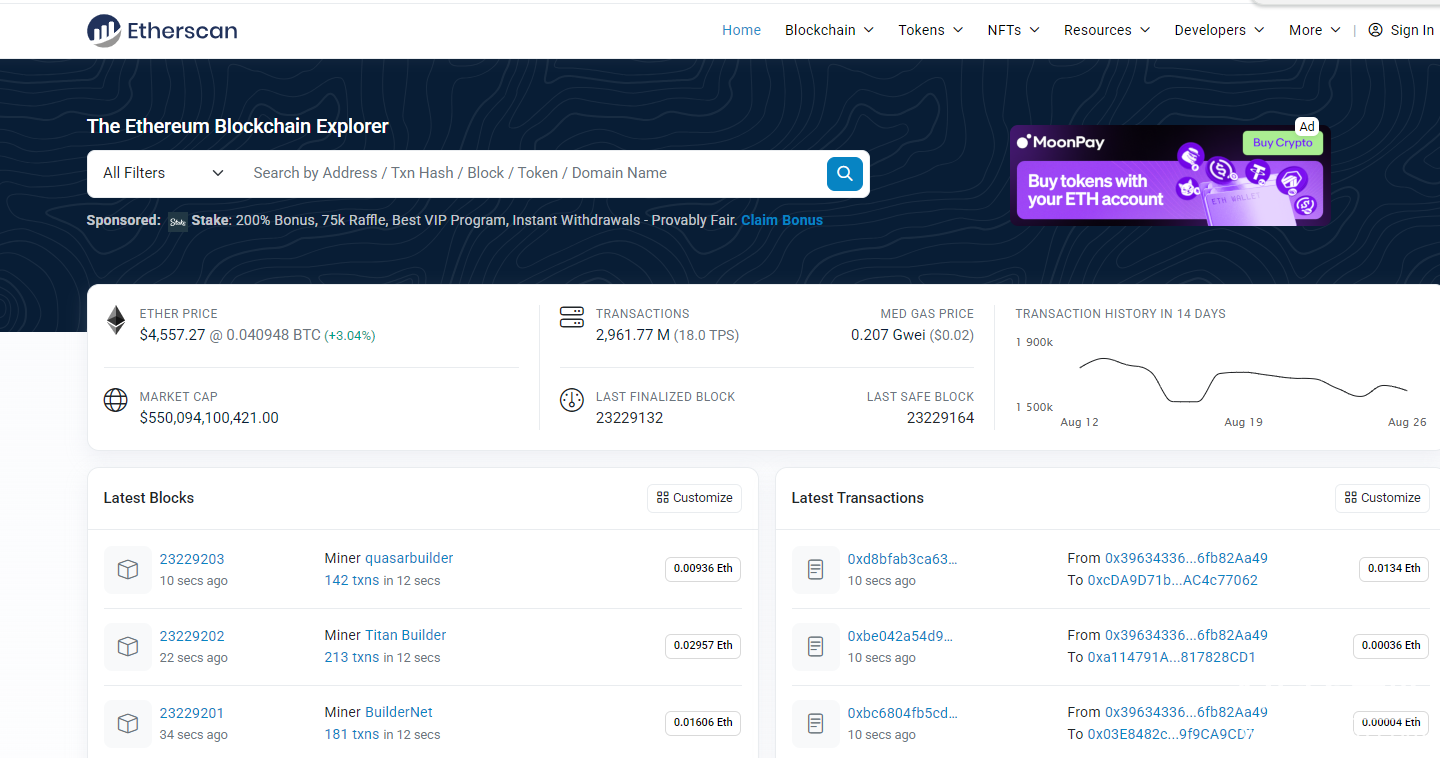Go to the Home nav item
This screenshot has height=758, width=1440.
click(741, 30)
